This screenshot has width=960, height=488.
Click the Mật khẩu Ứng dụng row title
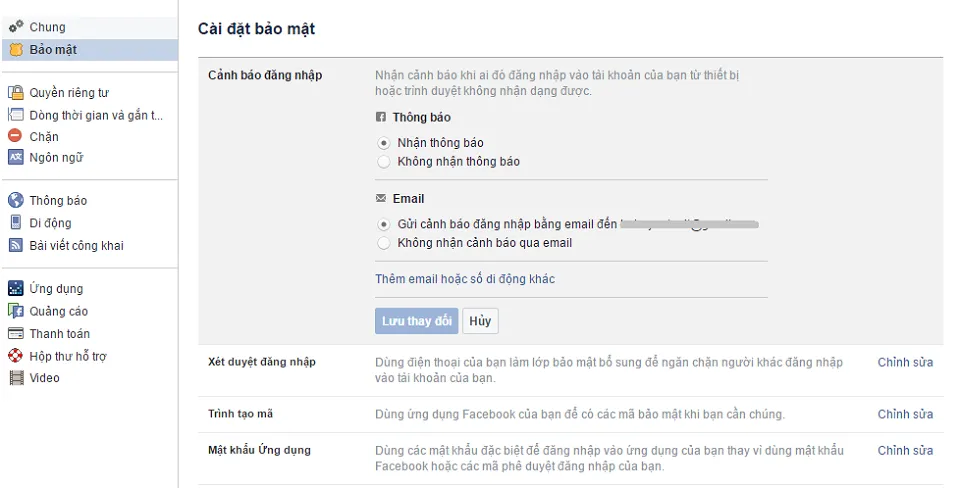click(x=259, y=451)
